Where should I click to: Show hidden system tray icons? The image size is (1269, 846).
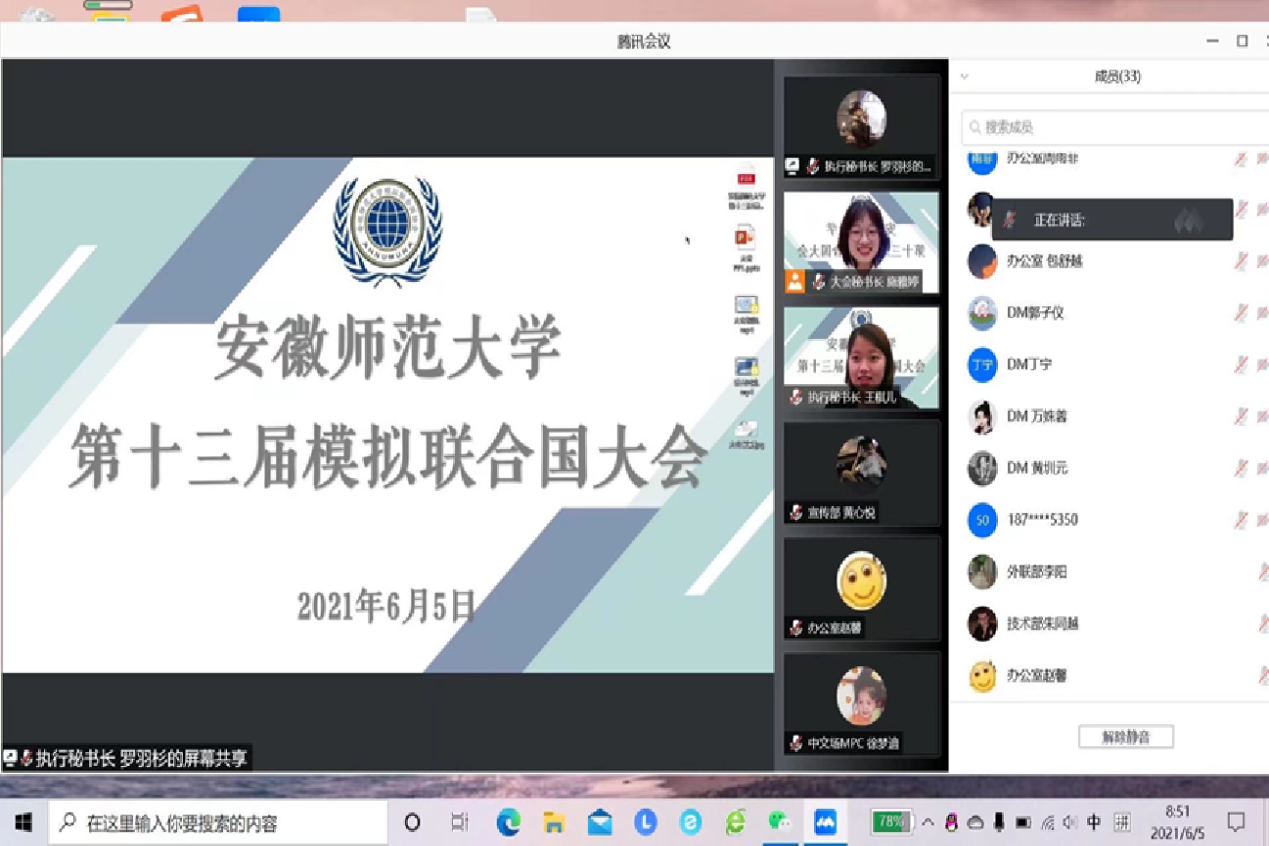pyautogui.click(x=928, y=822)
